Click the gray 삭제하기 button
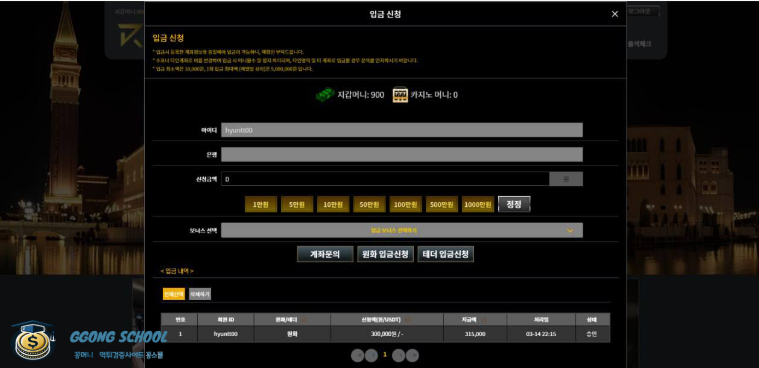 (x=200, y=294)
